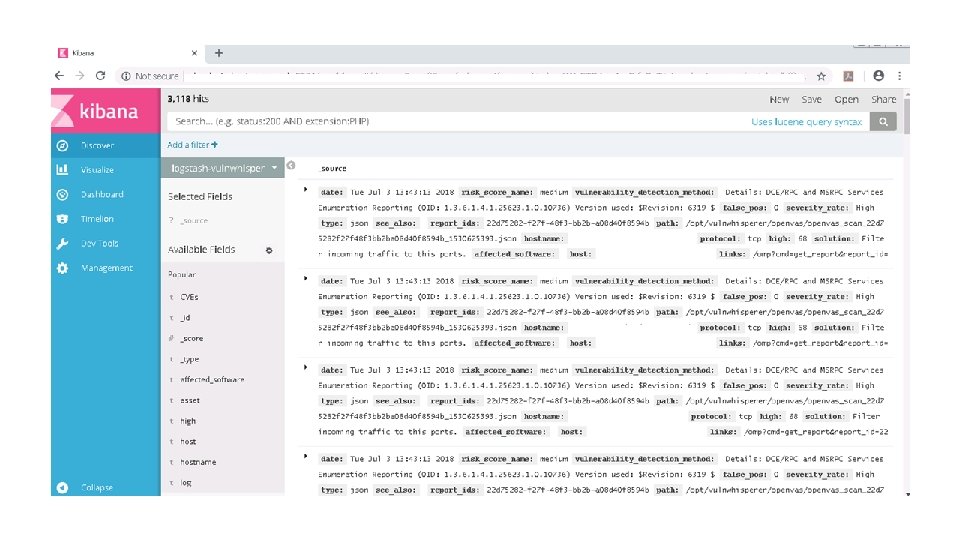Expand the first document row
The width and height of the screenshot is (960, 540).
coord(306,190)
